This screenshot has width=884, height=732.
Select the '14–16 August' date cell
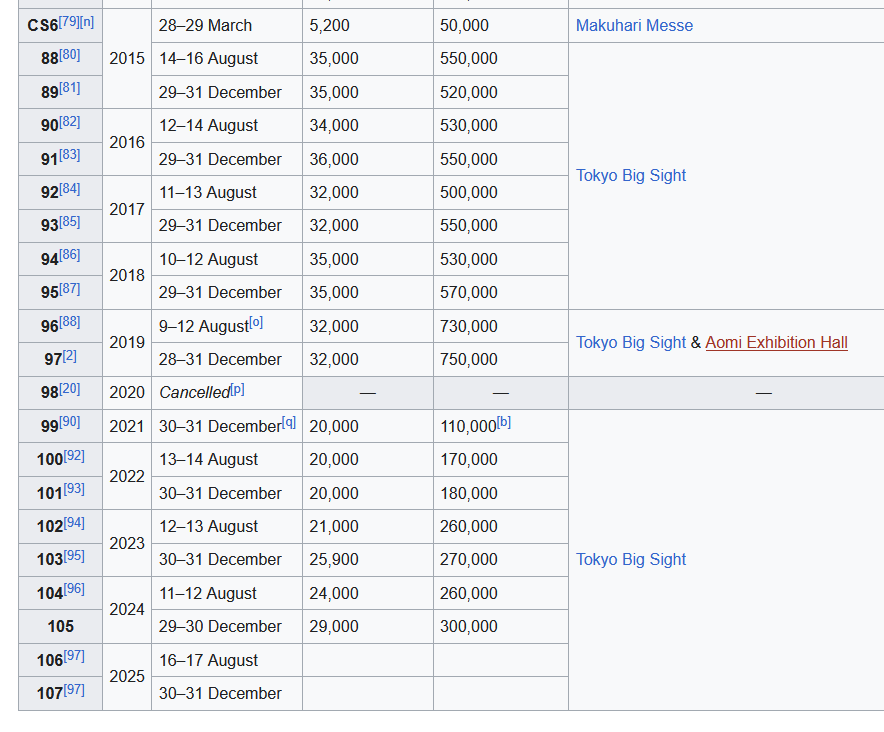(227, 59)
